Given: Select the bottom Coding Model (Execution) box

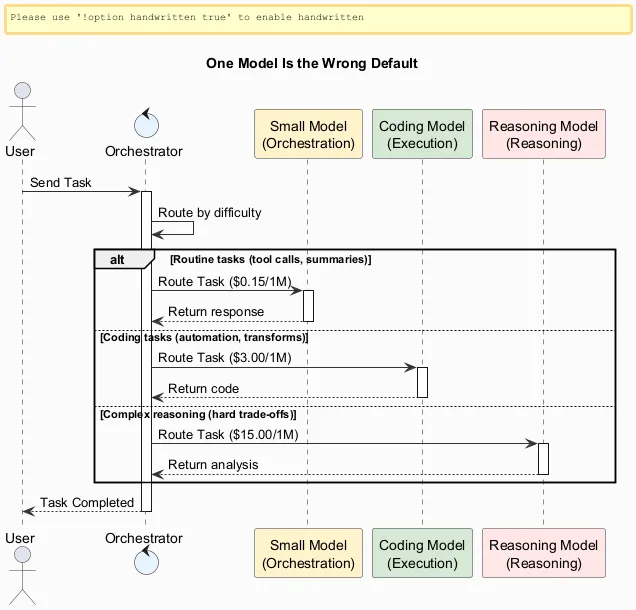Looking at the screenshot, I should tap(422, 553).
